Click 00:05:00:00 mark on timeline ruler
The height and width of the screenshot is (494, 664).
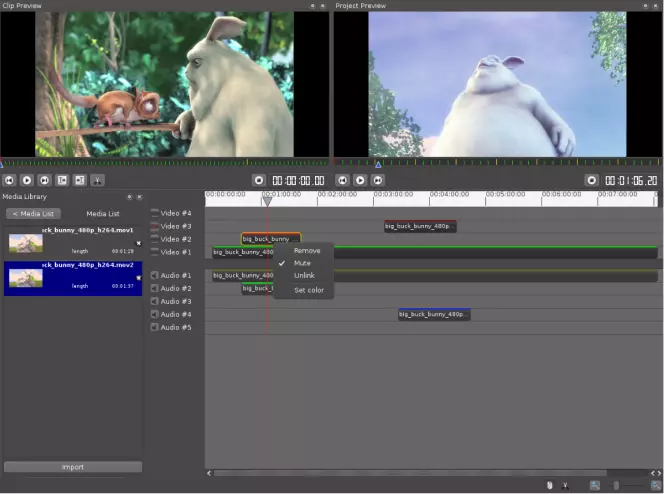pos(505,194)
